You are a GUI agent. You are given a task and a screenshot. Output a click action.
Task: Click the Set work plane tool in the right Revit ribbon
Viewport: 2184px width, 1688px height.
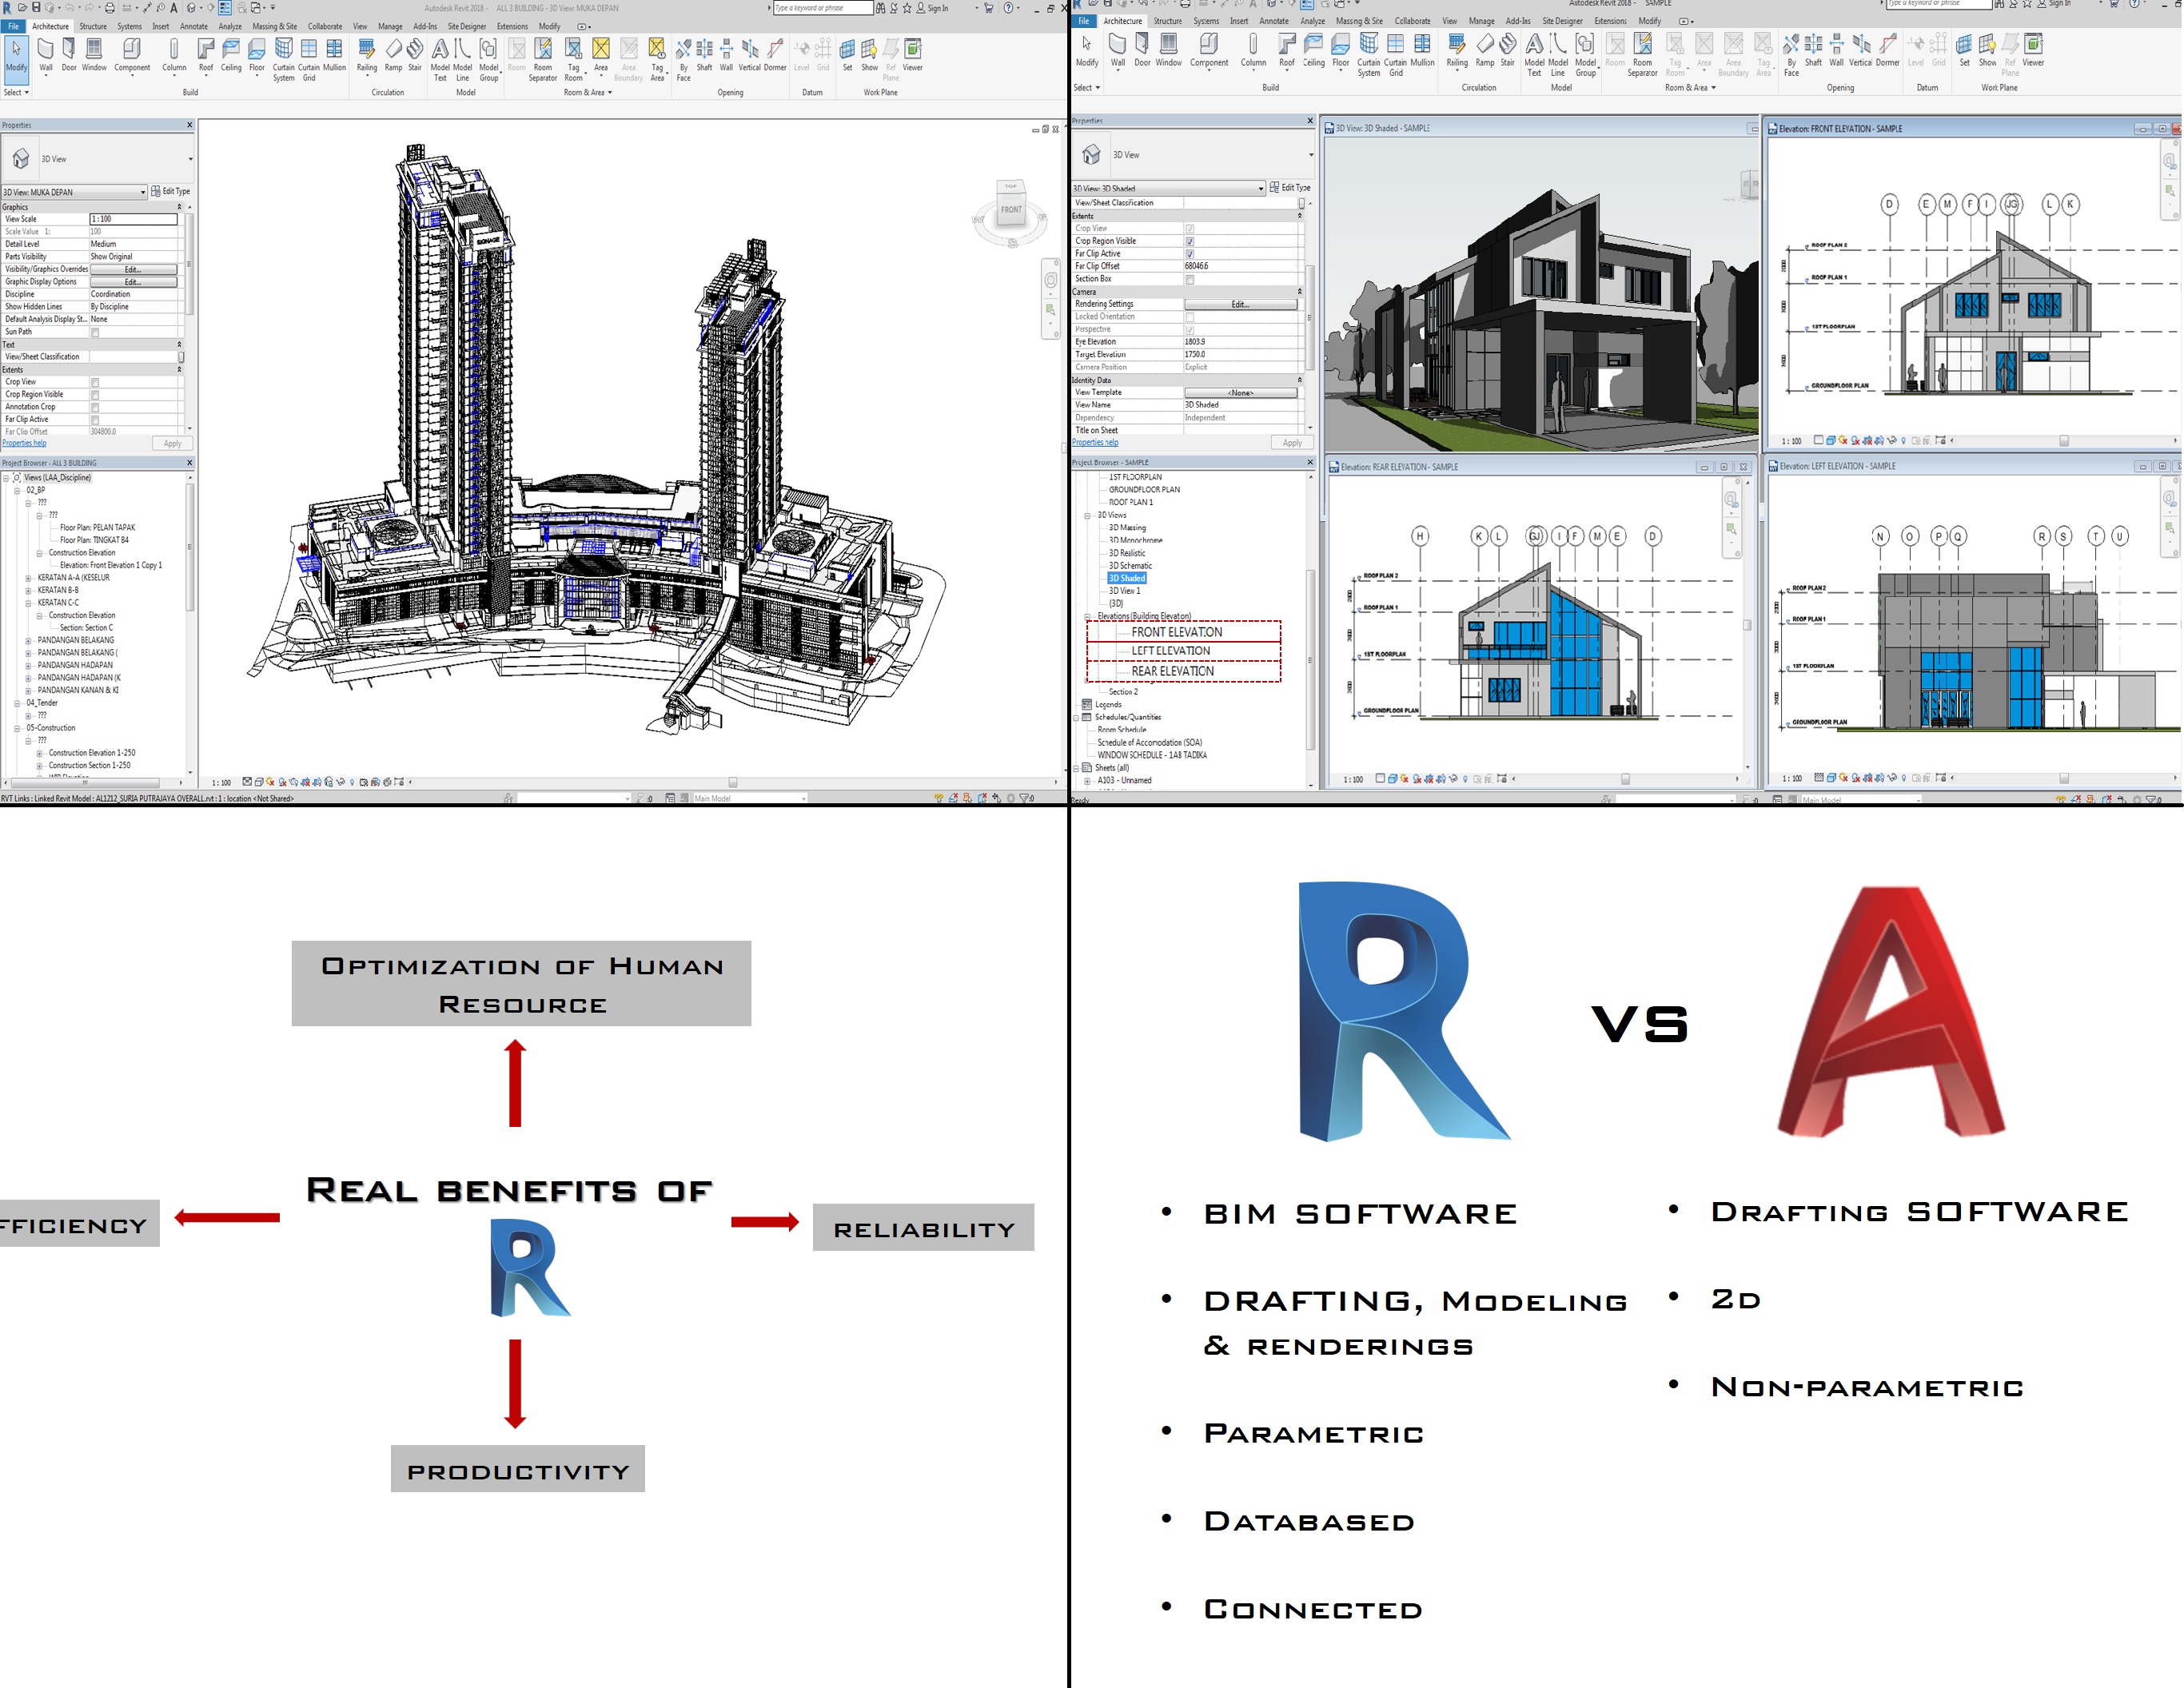click(x=1964, y=50)
